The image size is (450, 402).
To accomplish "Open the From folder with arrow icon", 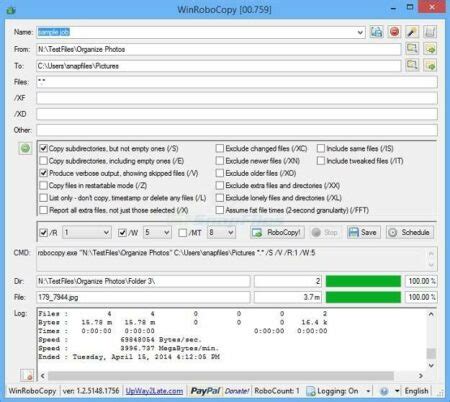I will [430, 49].
